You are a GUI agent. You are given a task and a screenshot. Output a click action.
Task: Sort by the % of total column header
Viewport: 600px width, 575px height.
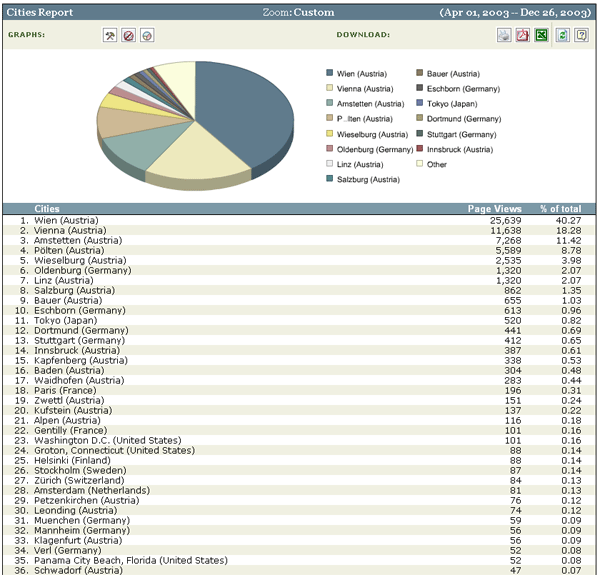tap(561, 209)
